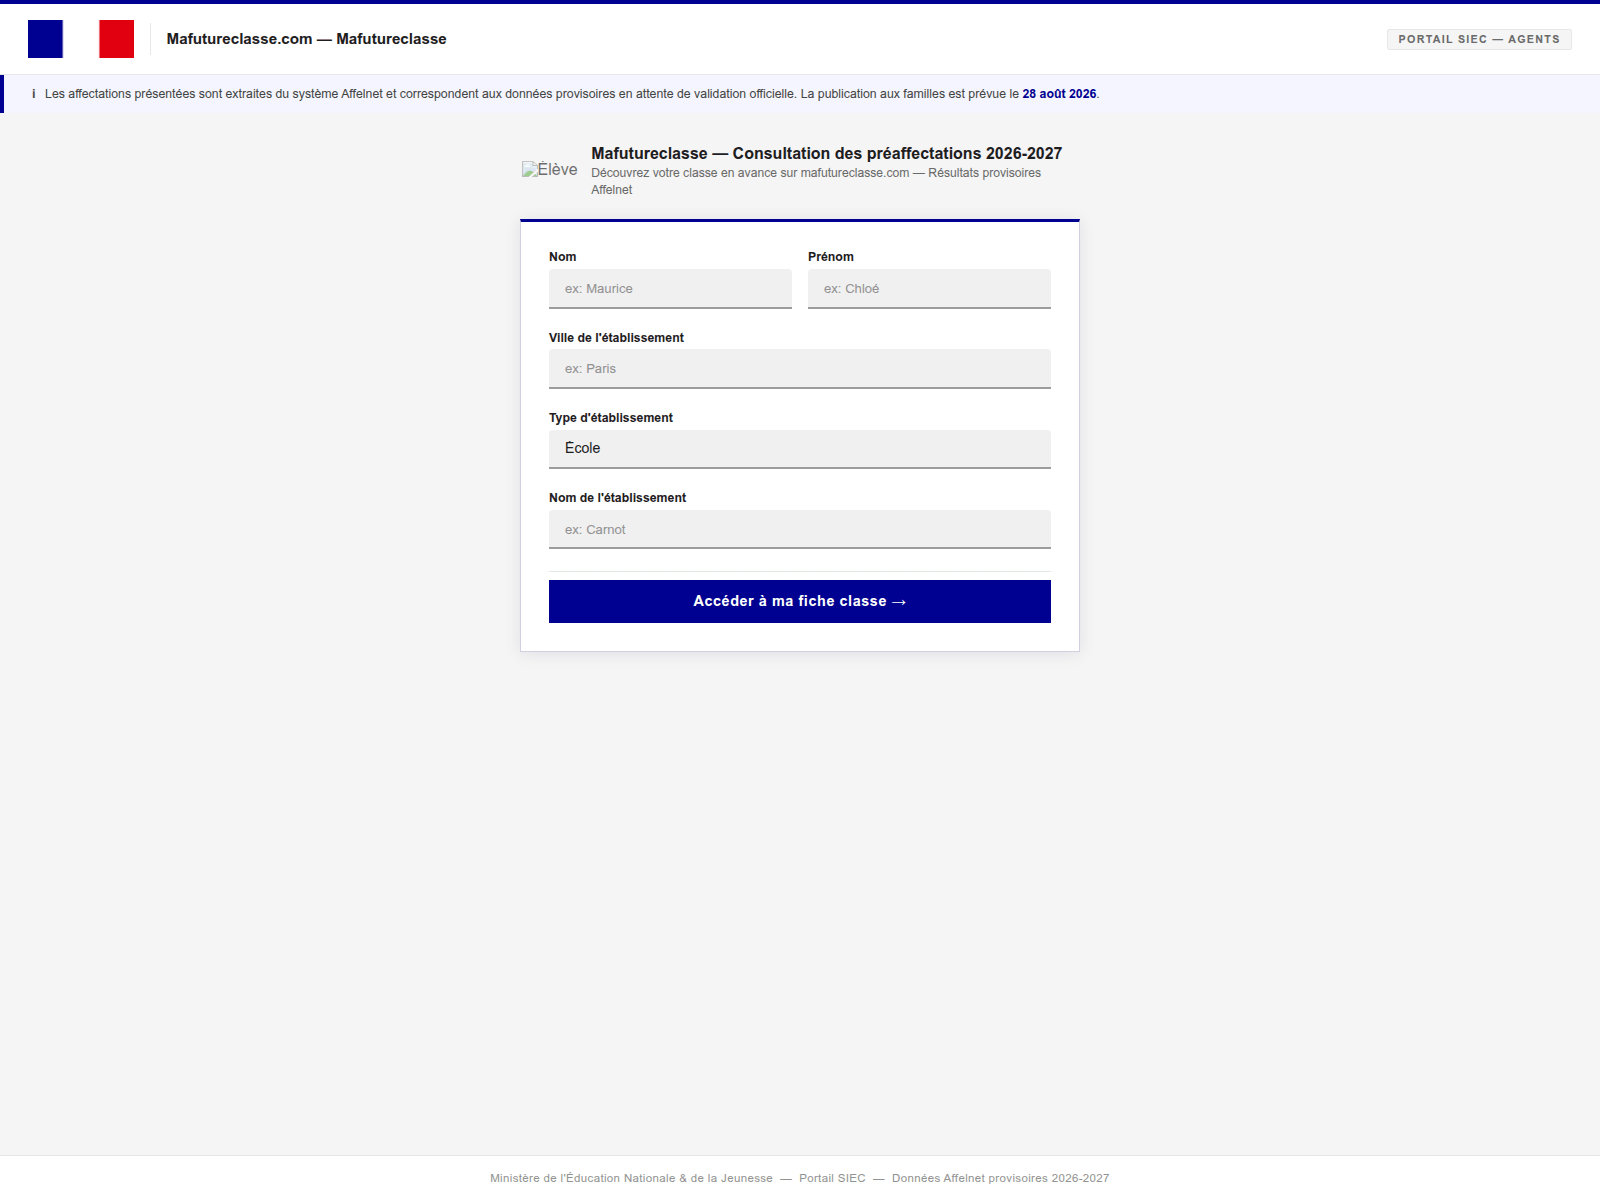Click the Nom de l'établissement field
This screenshot has height=1200, width=1600.
coord(800,530)
